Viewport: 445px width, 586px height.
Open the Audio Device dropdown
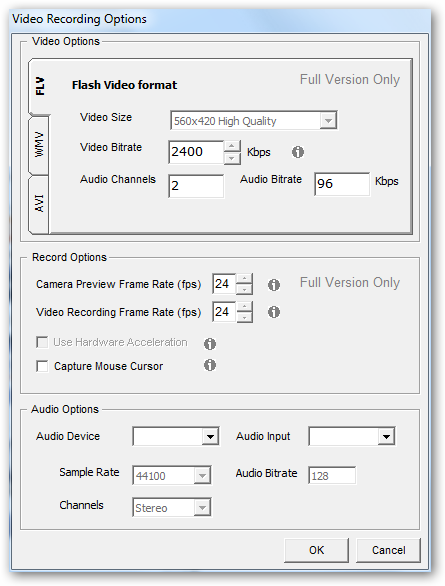click(176, 436)
